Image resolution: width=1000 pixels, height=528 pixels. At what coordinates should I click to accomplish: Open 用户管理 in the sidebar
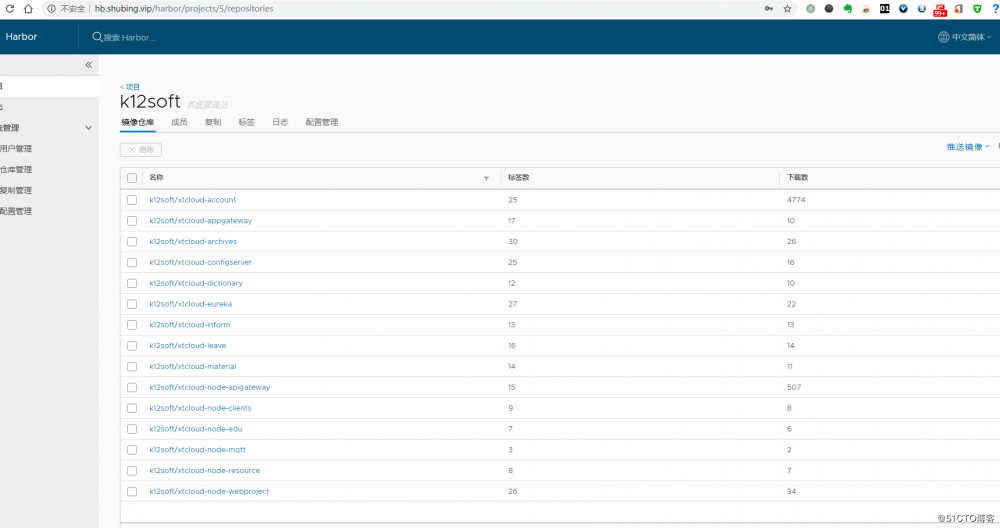click(x=16, y=149)
